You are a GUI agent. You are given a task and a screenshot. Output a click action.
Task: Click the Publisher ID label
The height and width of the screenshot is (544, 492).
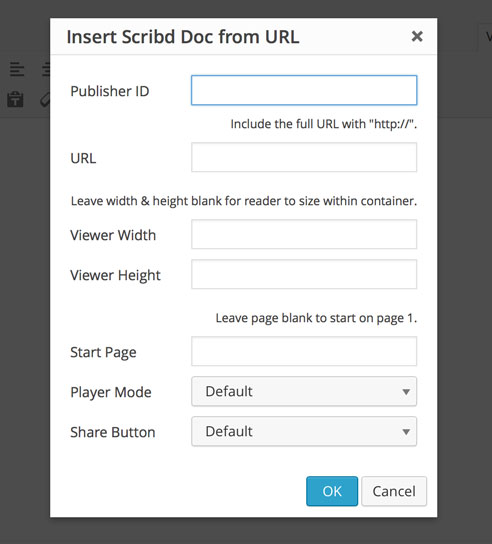click(110, 91)
